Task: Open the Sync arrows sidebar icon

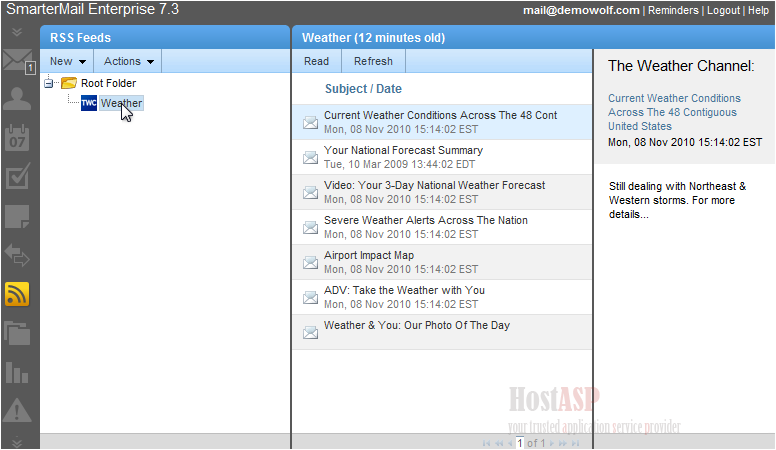Action: coord(17,255)
